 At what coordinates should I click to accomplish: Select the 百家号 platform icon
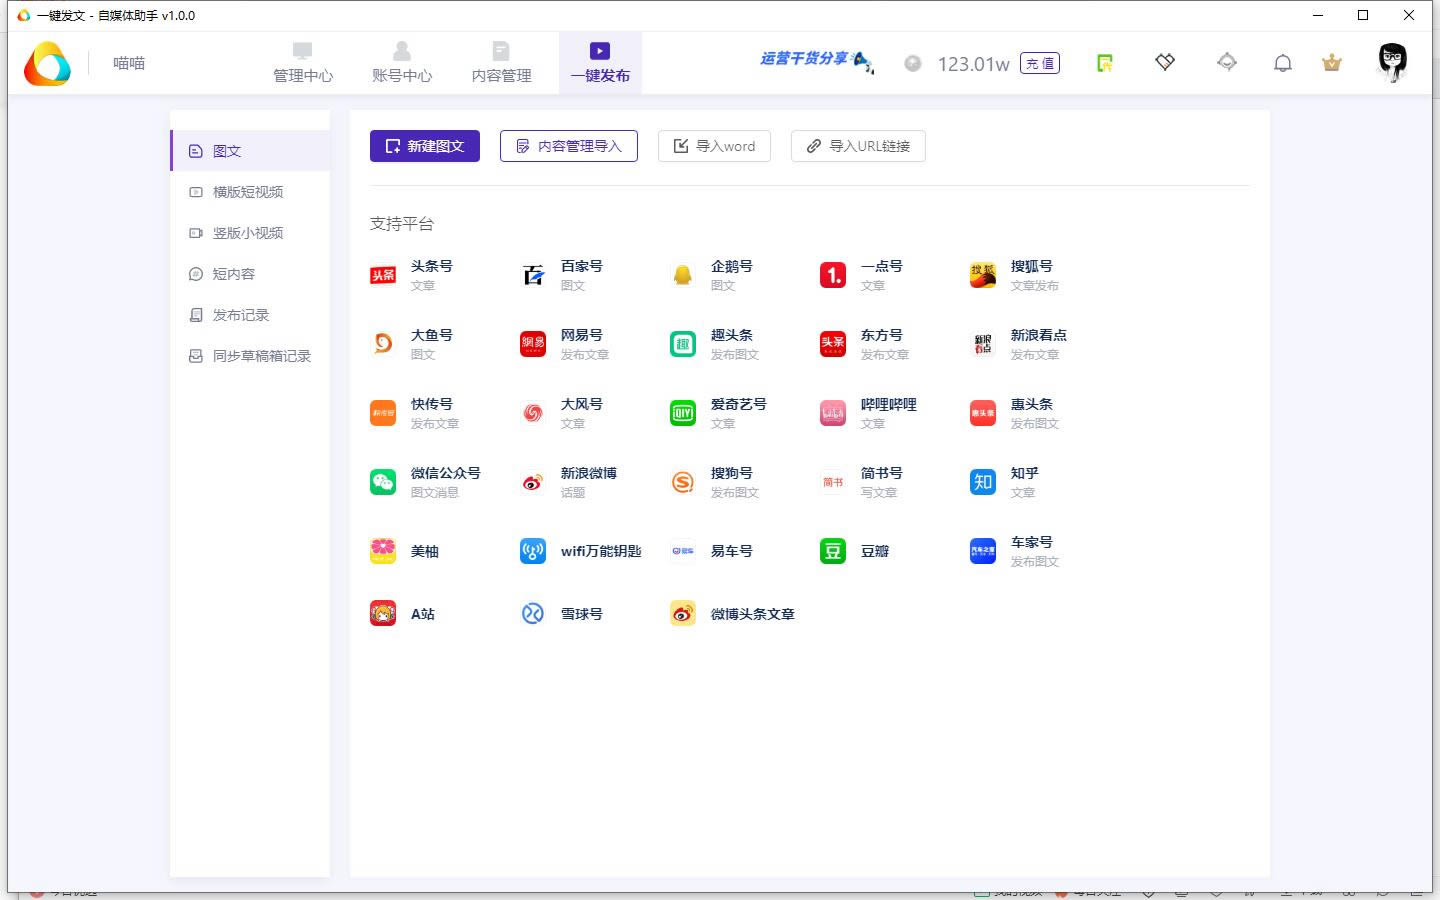(533, 275)
